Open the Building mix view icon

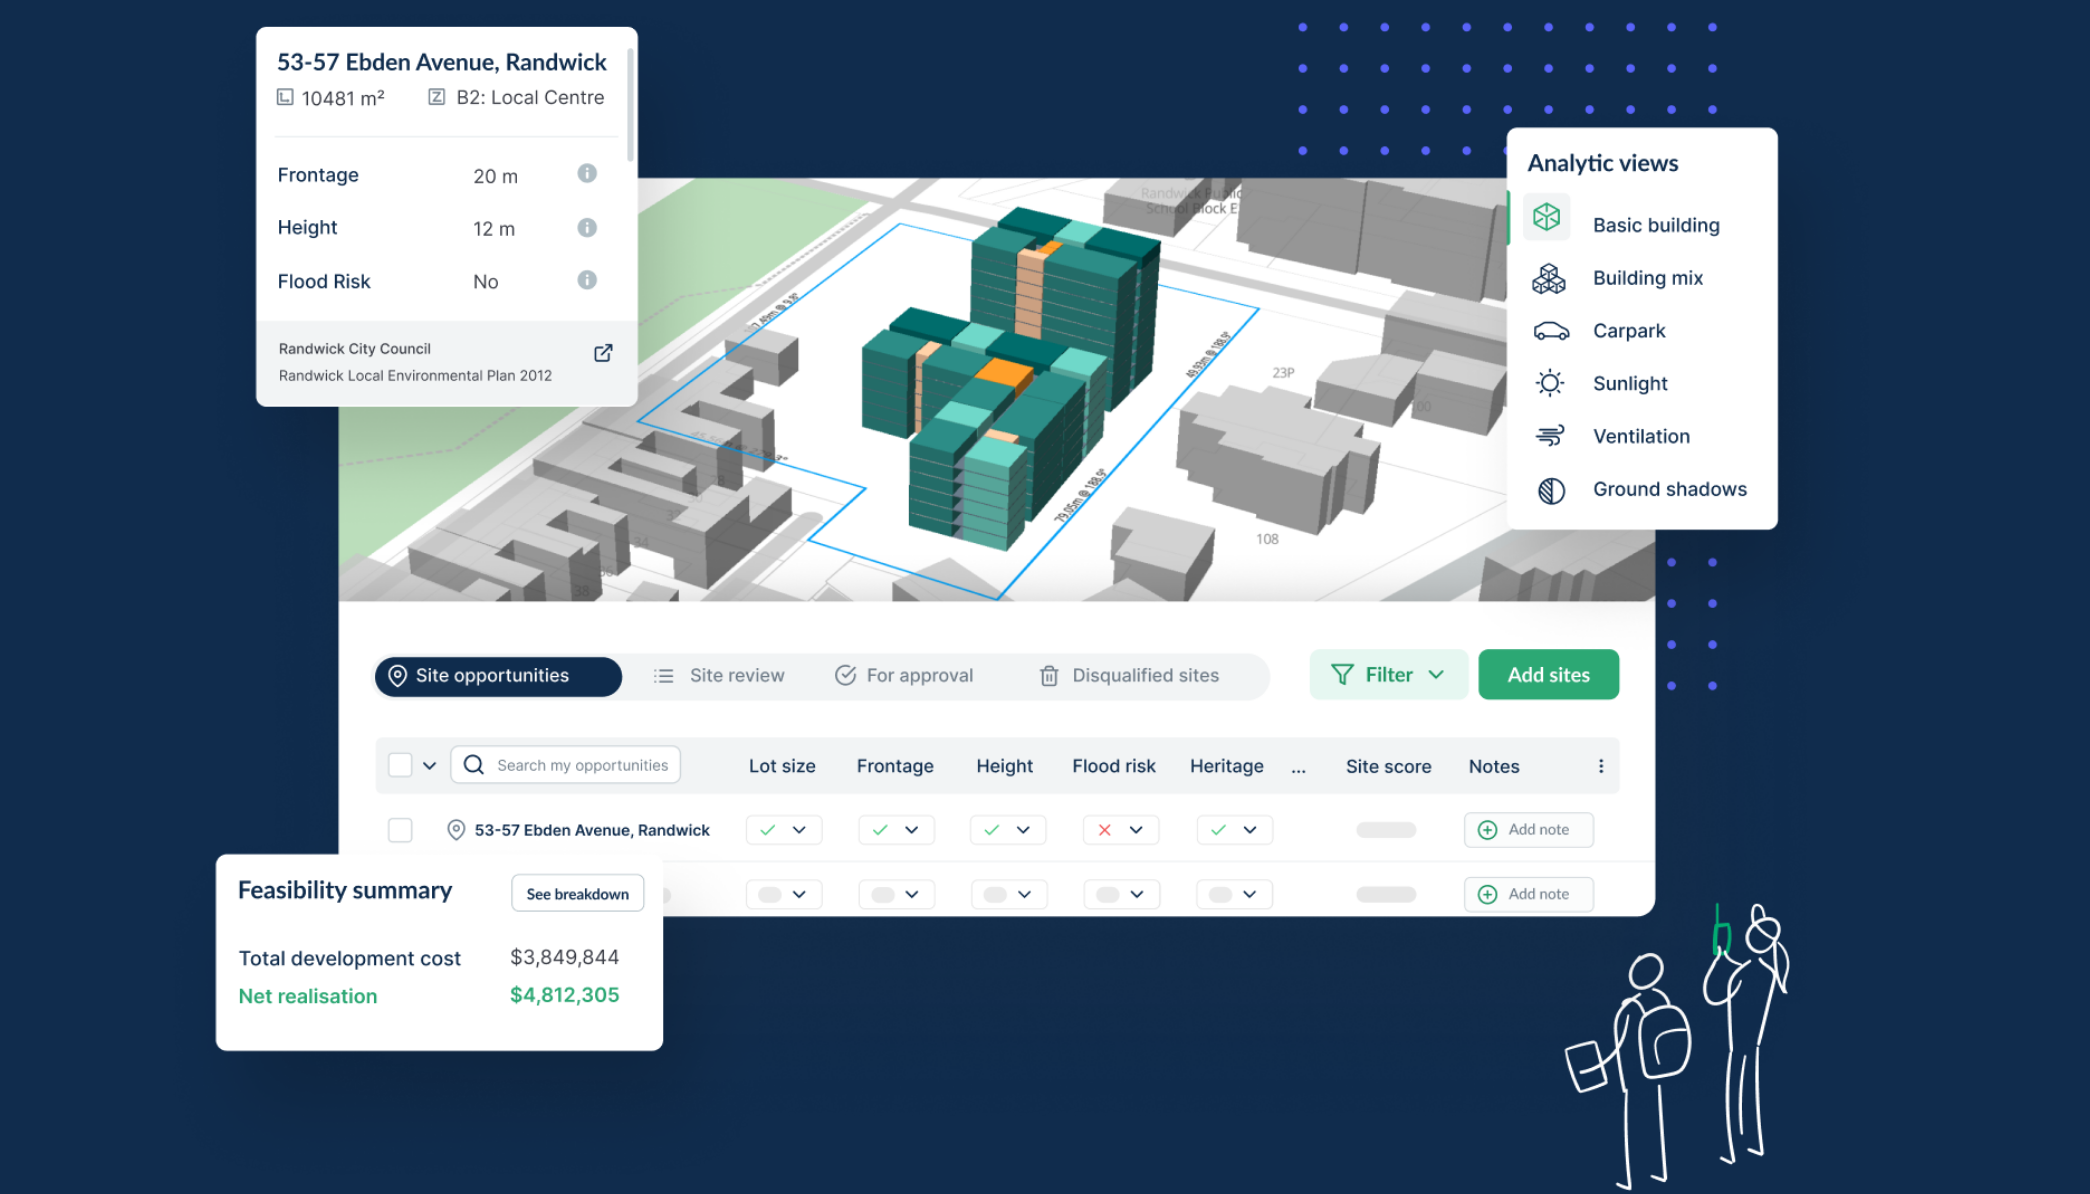click(1549, 279)
